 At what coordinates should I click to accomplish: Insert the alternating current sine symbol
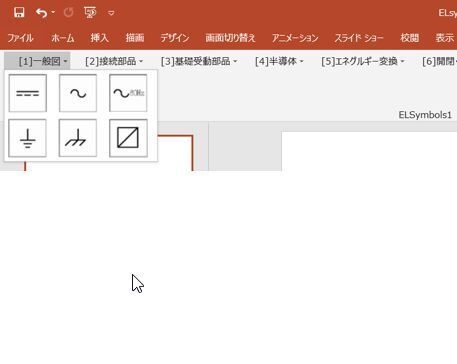click(78, 93)
